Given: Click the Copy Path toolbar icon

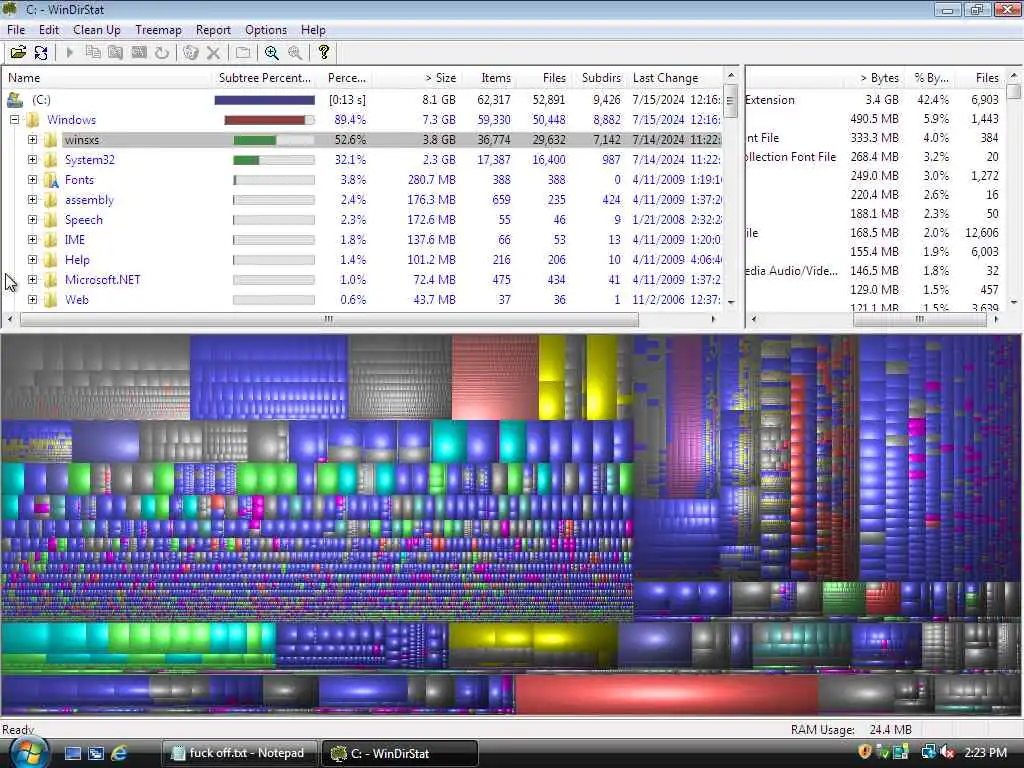Looking at the screenshot, I should (93, 52).
